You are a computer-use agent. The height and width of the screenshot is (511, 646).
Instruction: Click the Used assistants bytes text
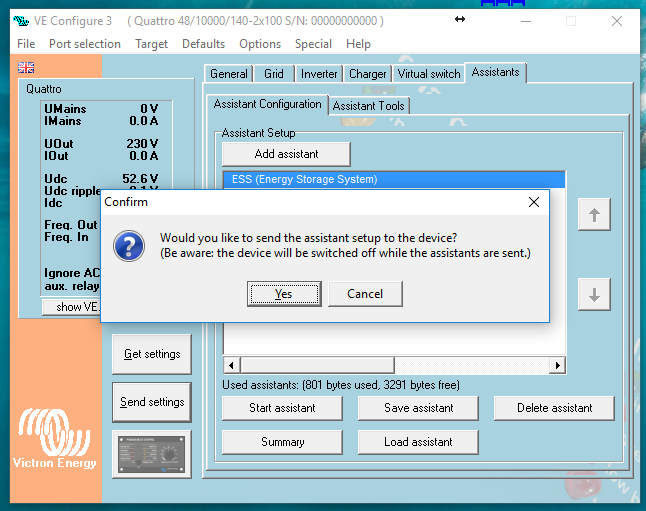(341, 385)
